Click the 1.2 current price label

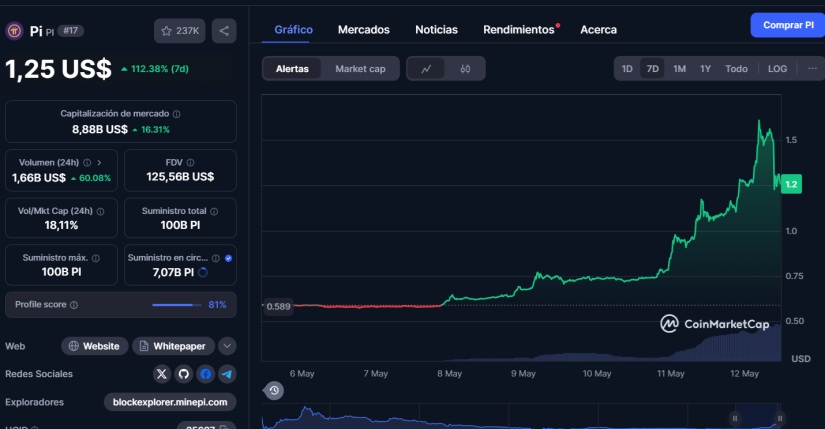[x=791, y=184]
